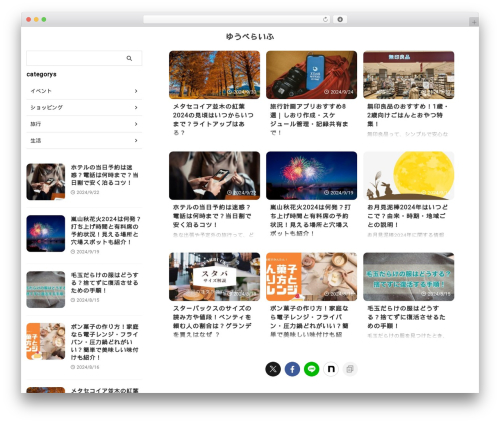Image resolution: width=500 pixels, height=423 pixels.
Task: Open the 生活 category
Action: click(84, 140)
